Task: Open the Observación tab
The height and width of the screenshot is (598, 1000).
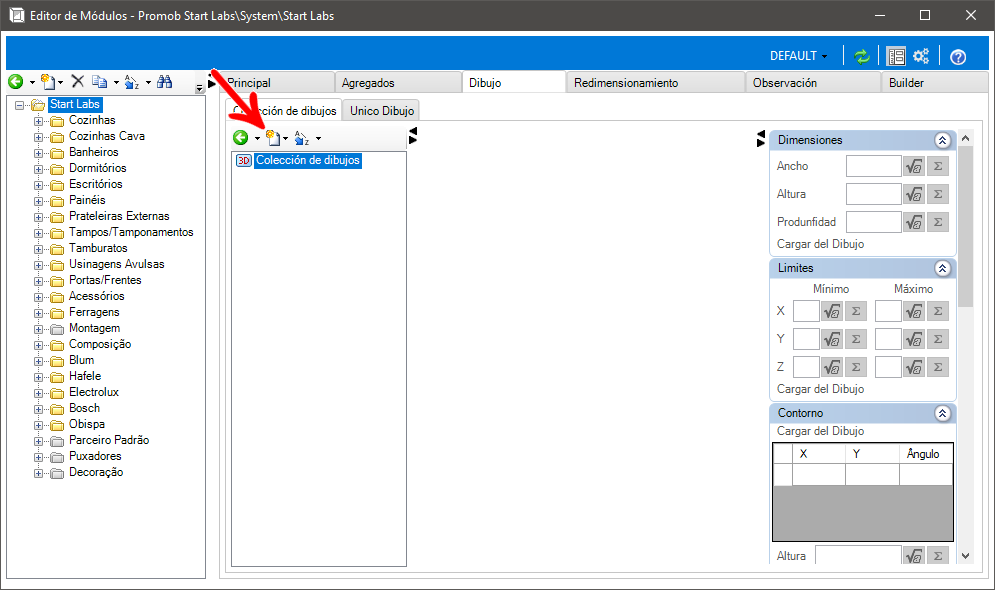Action: (814, 83)
